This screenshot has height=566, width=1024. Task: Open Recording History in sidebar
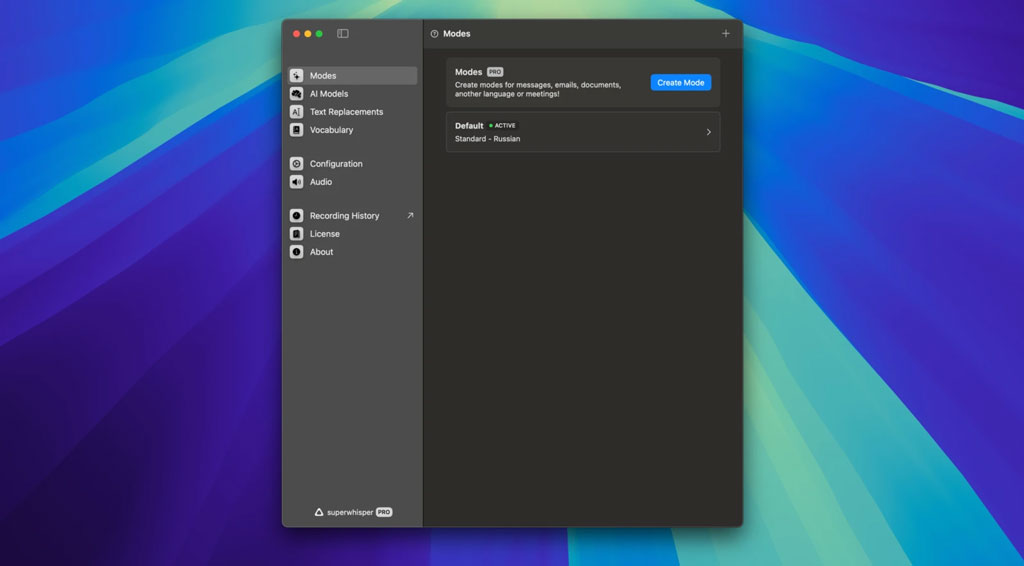click(x=344, y=216)
